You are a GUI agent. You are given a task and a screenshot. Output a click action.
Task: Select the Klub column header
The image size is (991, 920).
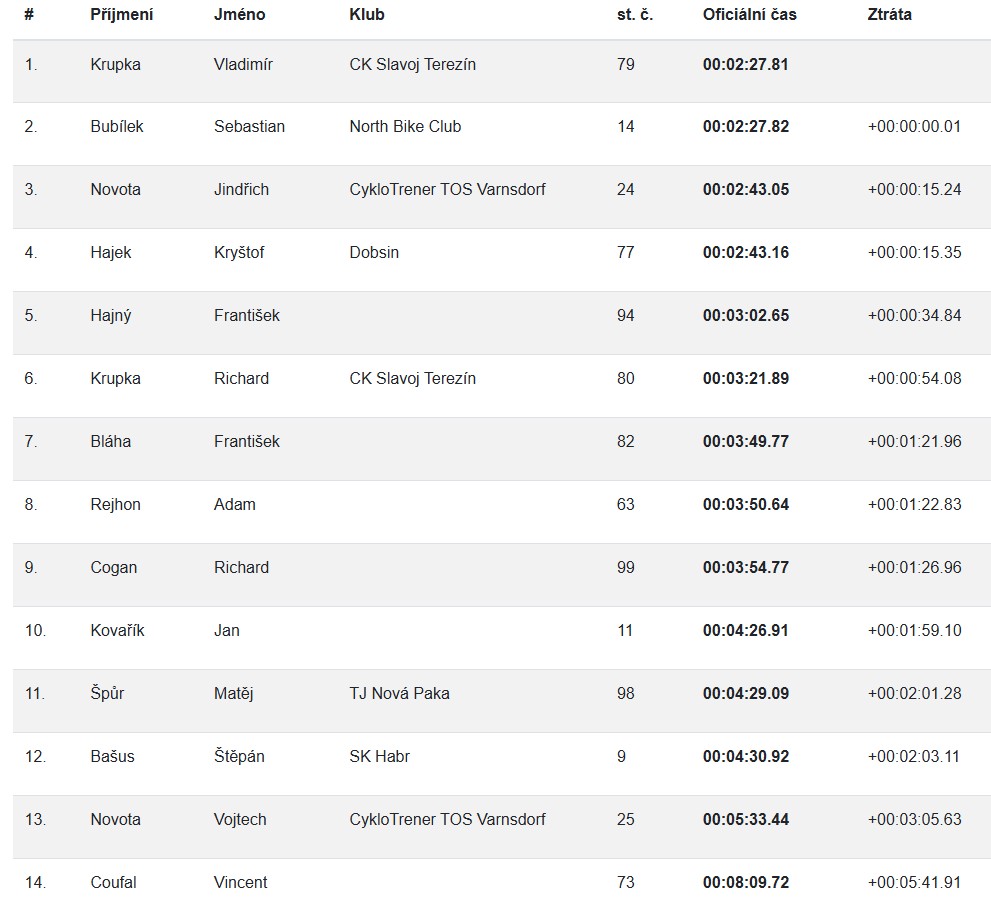point(366,15)
